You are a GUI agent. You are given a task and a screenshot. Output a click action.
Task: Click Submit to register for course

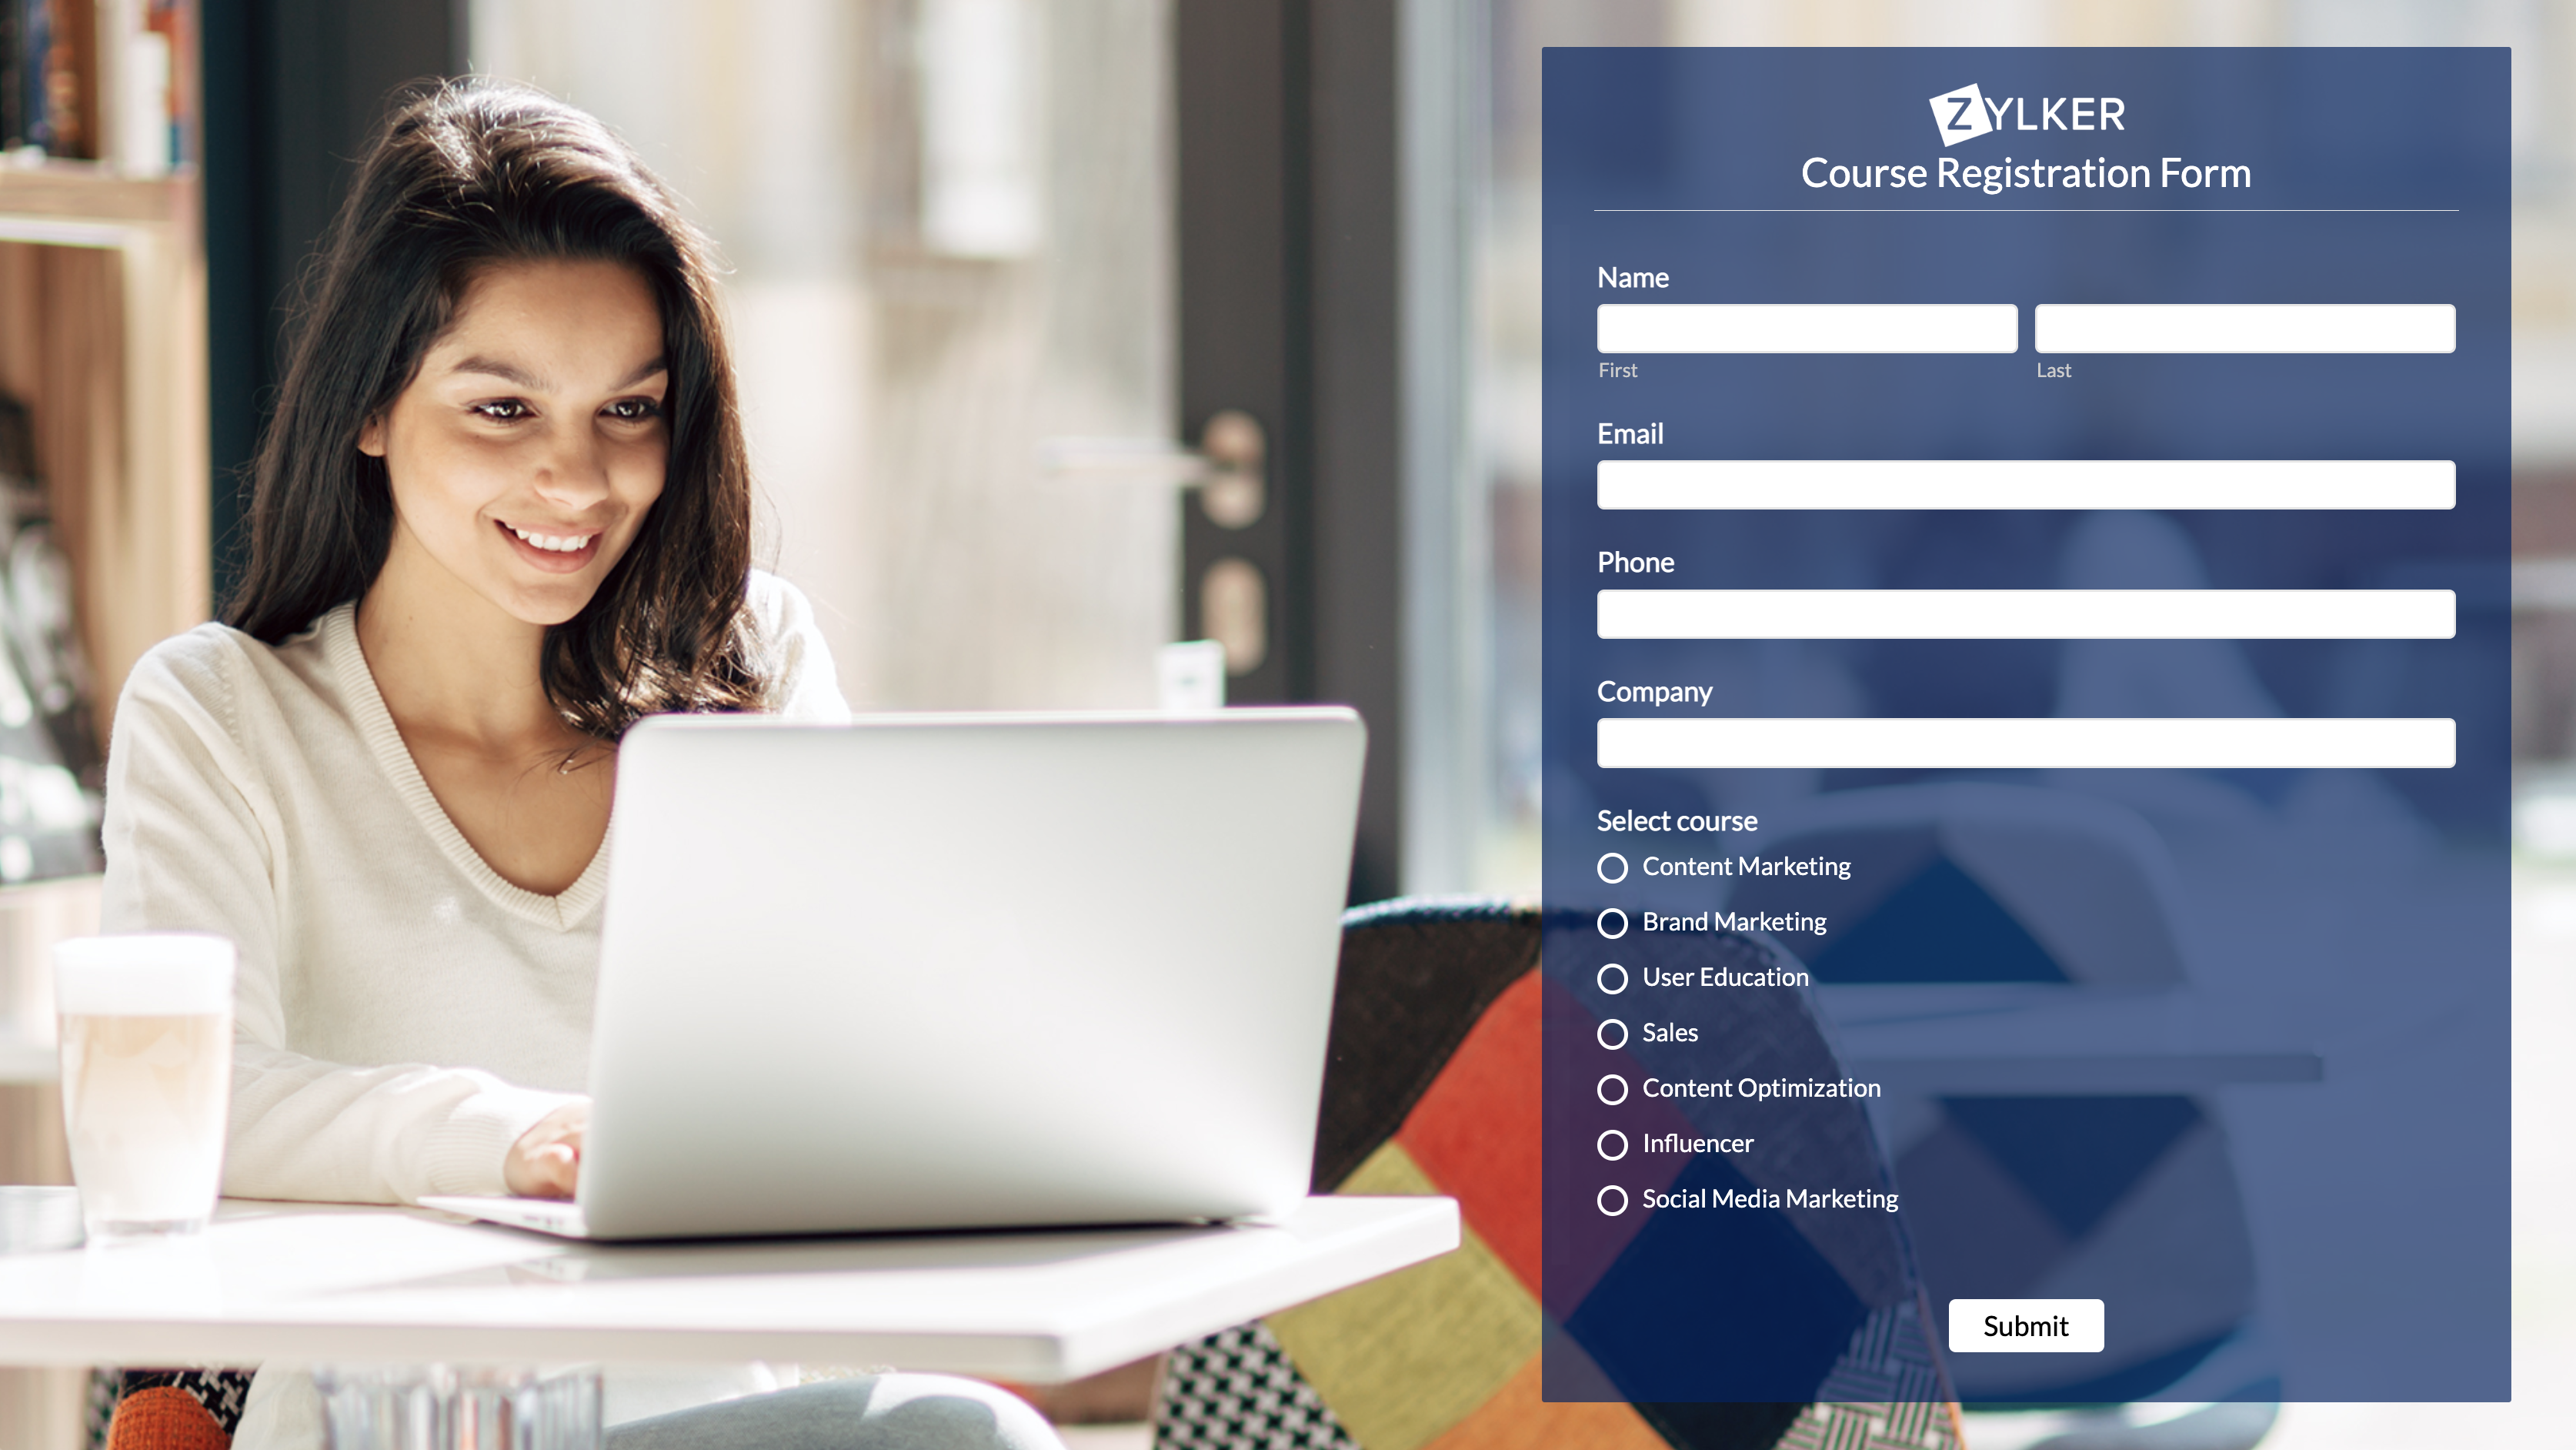click(2026, 1325)
